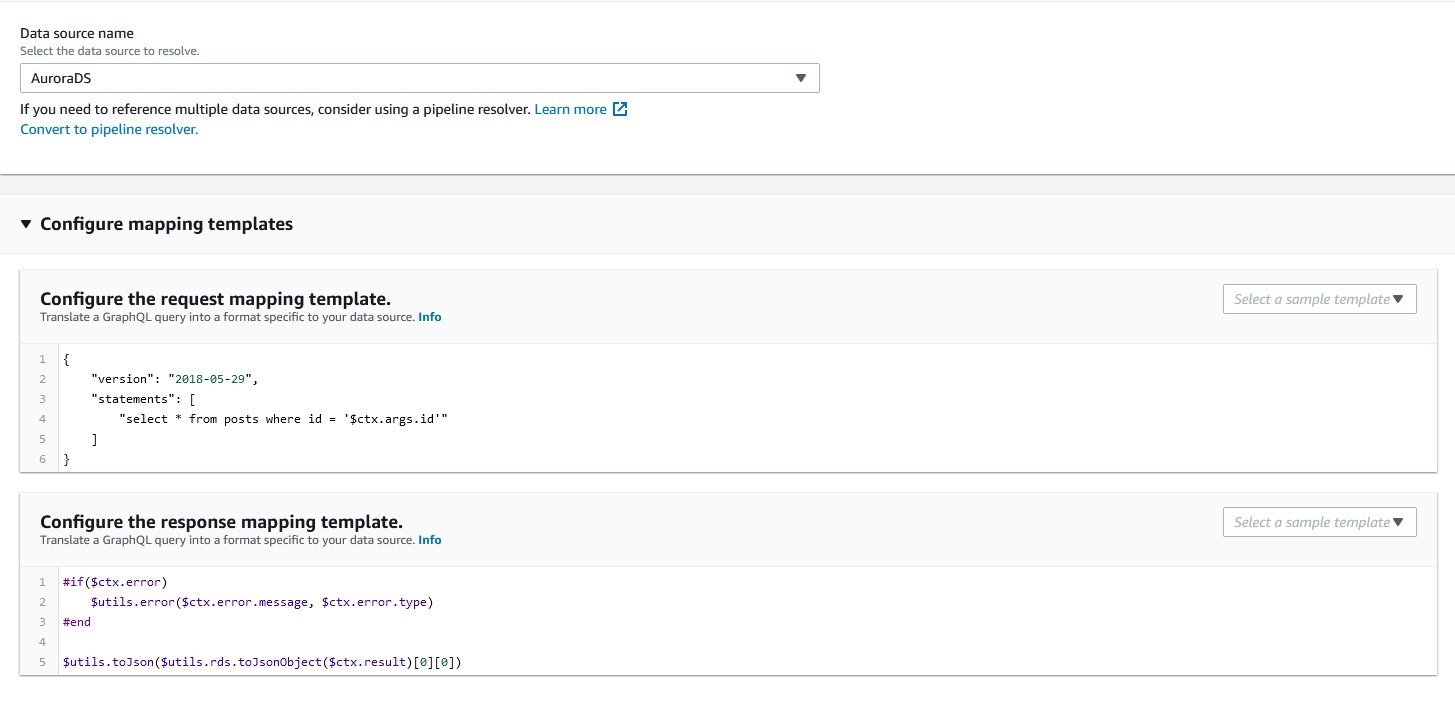Click the '#end' line in response template
The width and height of the screenshot is (1455, 711).
[76, 622]
